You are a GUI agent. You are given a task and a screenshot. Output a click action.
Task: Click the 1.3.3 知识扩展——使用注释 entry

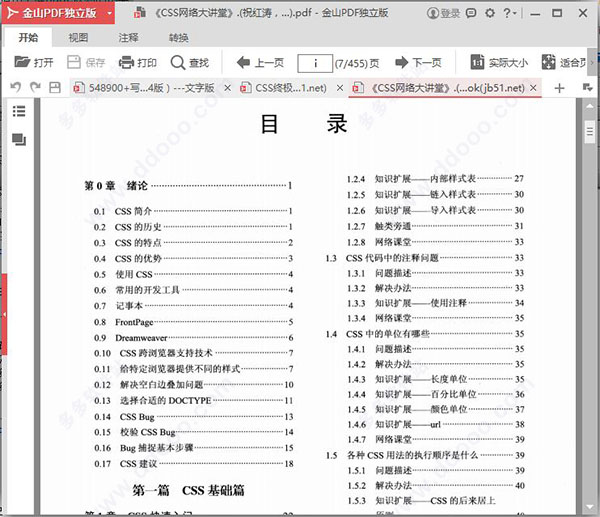click(435, 303)
